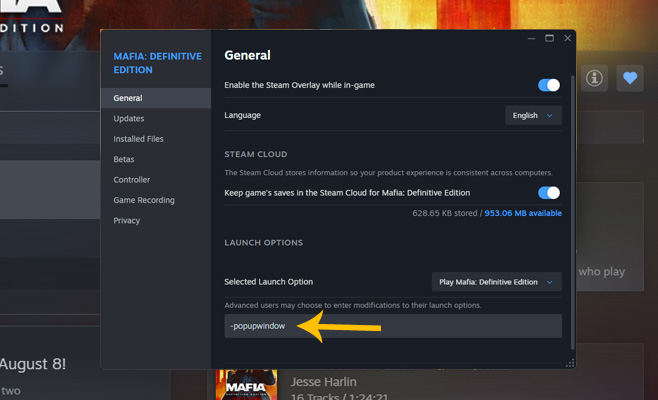Click the 953.06 MB available link
The image size is (658, 400).
pos(523,213)
